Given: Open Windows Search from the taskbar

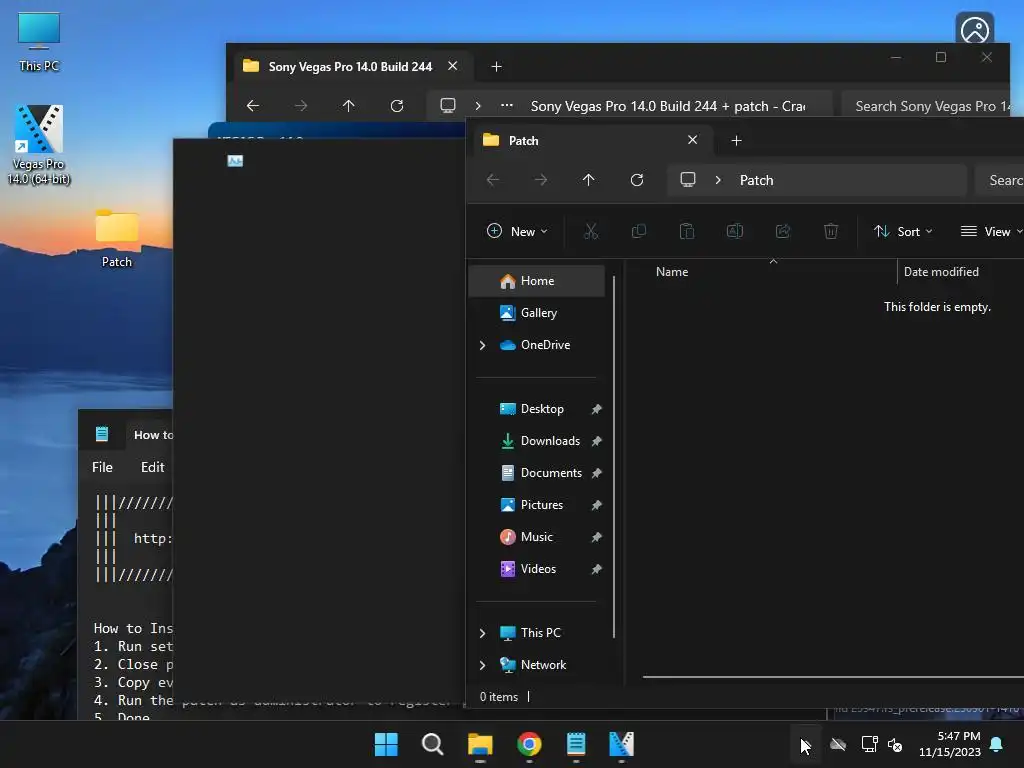Looking at the screenshot, I should click(432, 744).
